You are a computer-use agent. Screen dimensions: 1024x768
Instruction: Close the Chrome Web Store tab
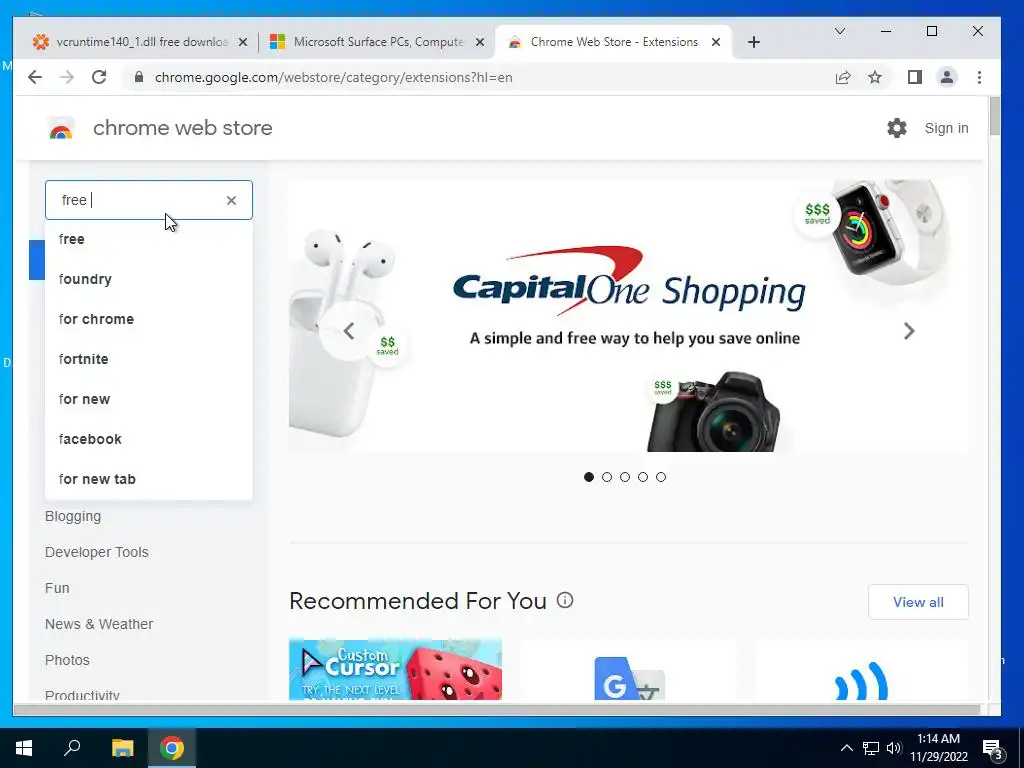tap(716, 42)
